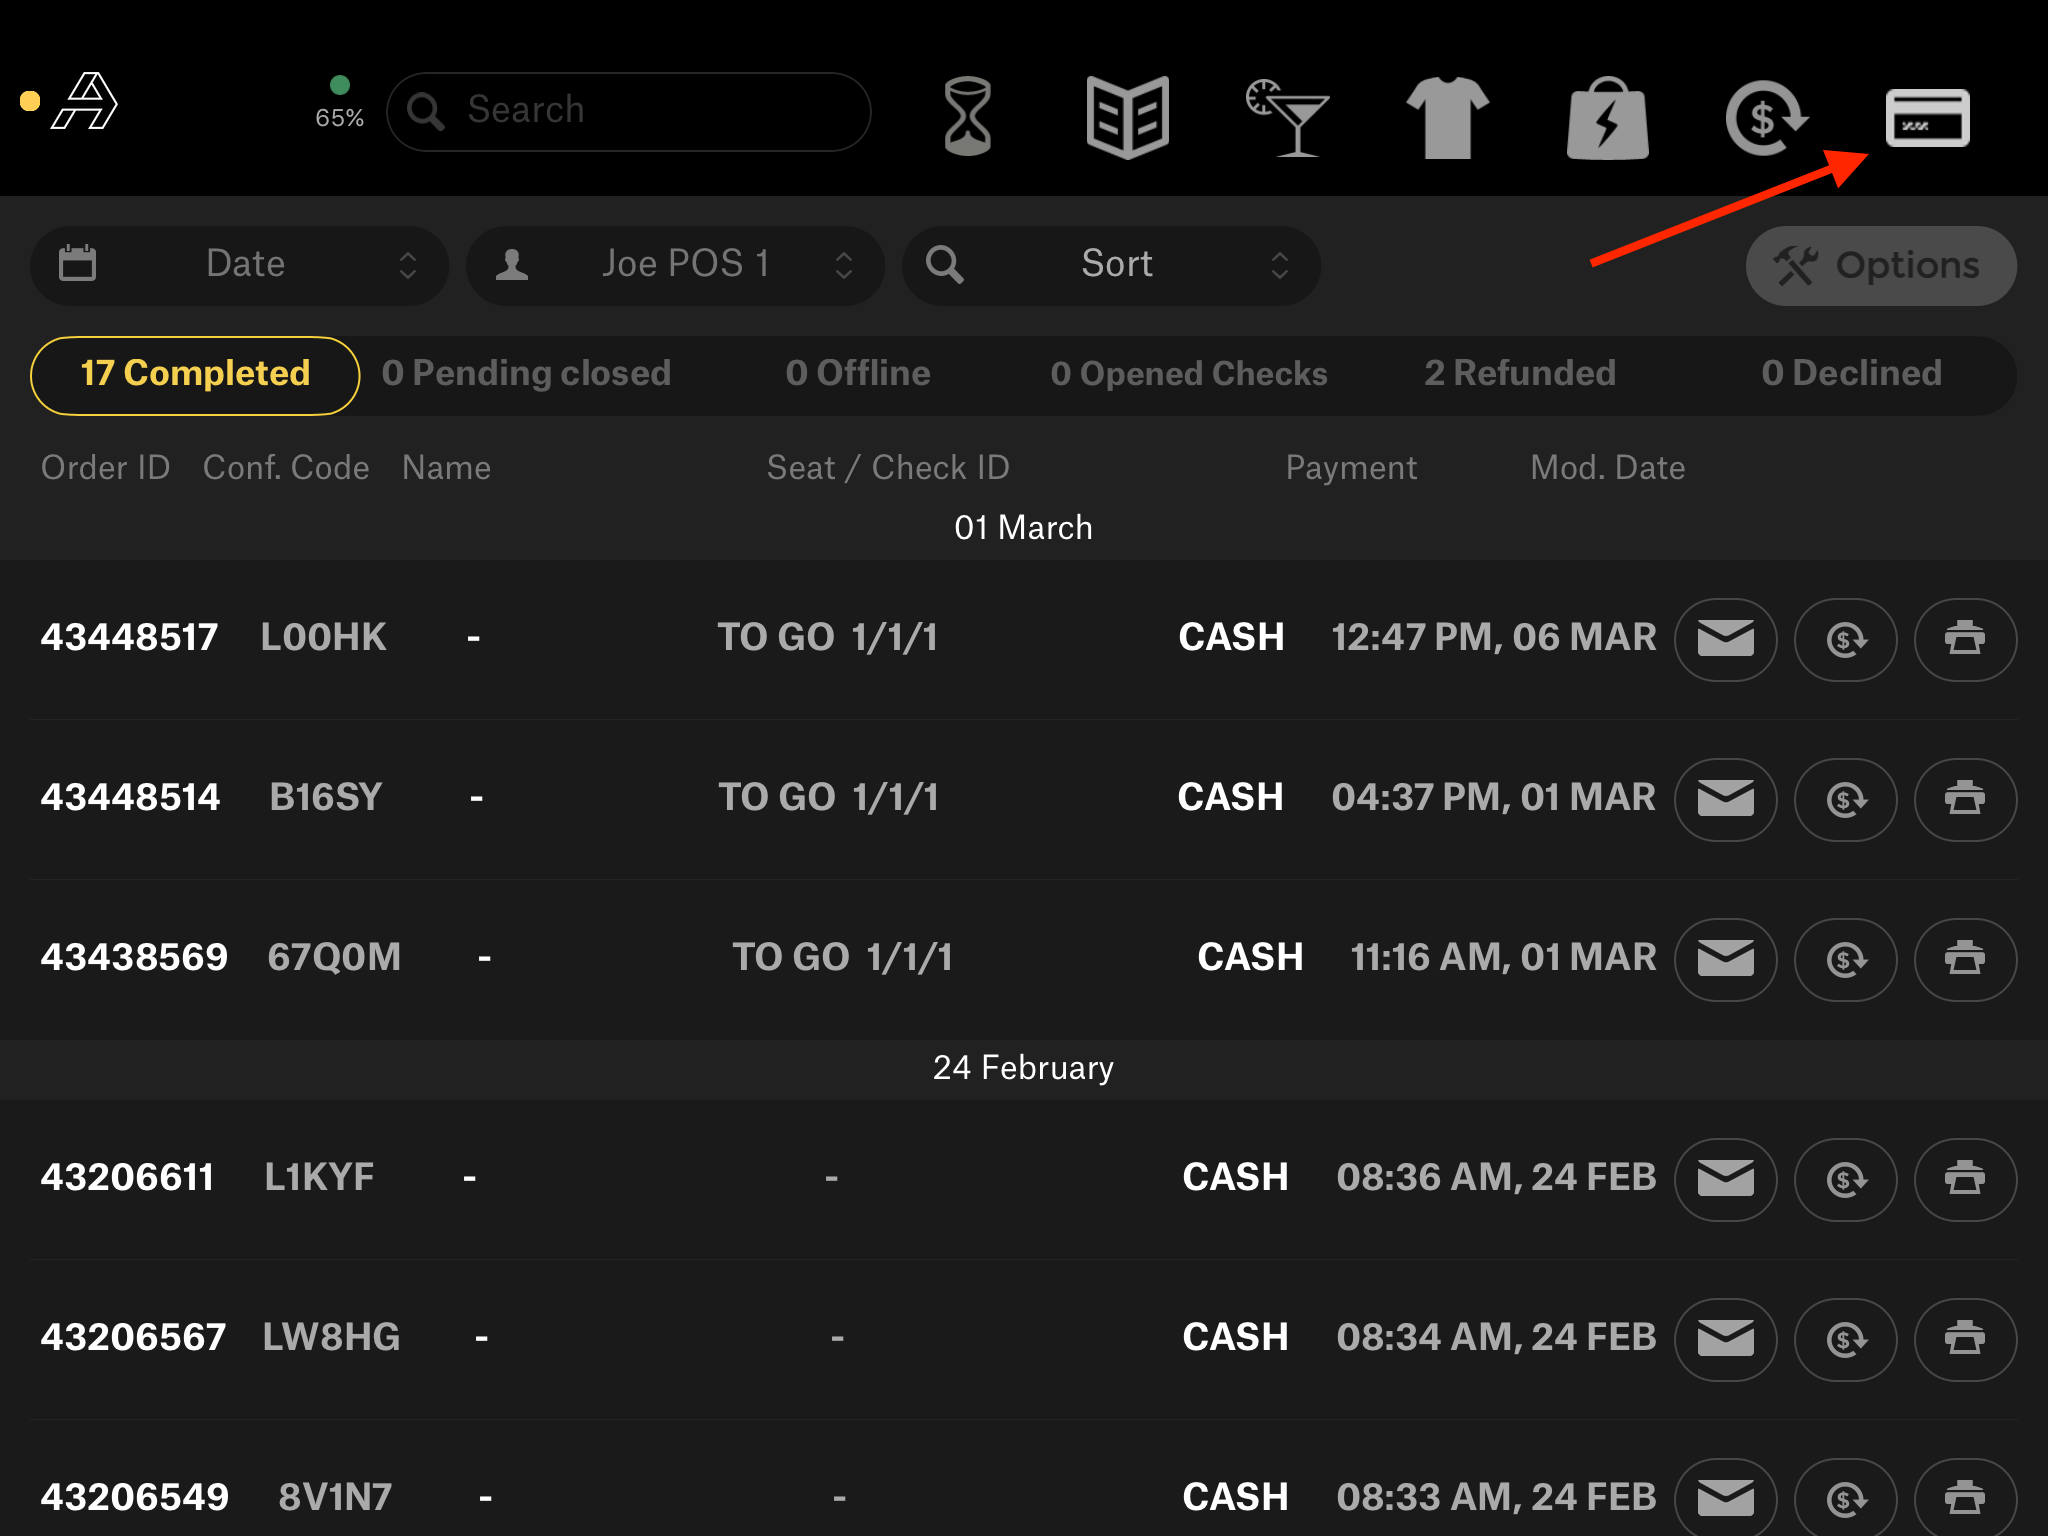
Task: Email receipt for order 43448517
Action: tap(1725, 639)
